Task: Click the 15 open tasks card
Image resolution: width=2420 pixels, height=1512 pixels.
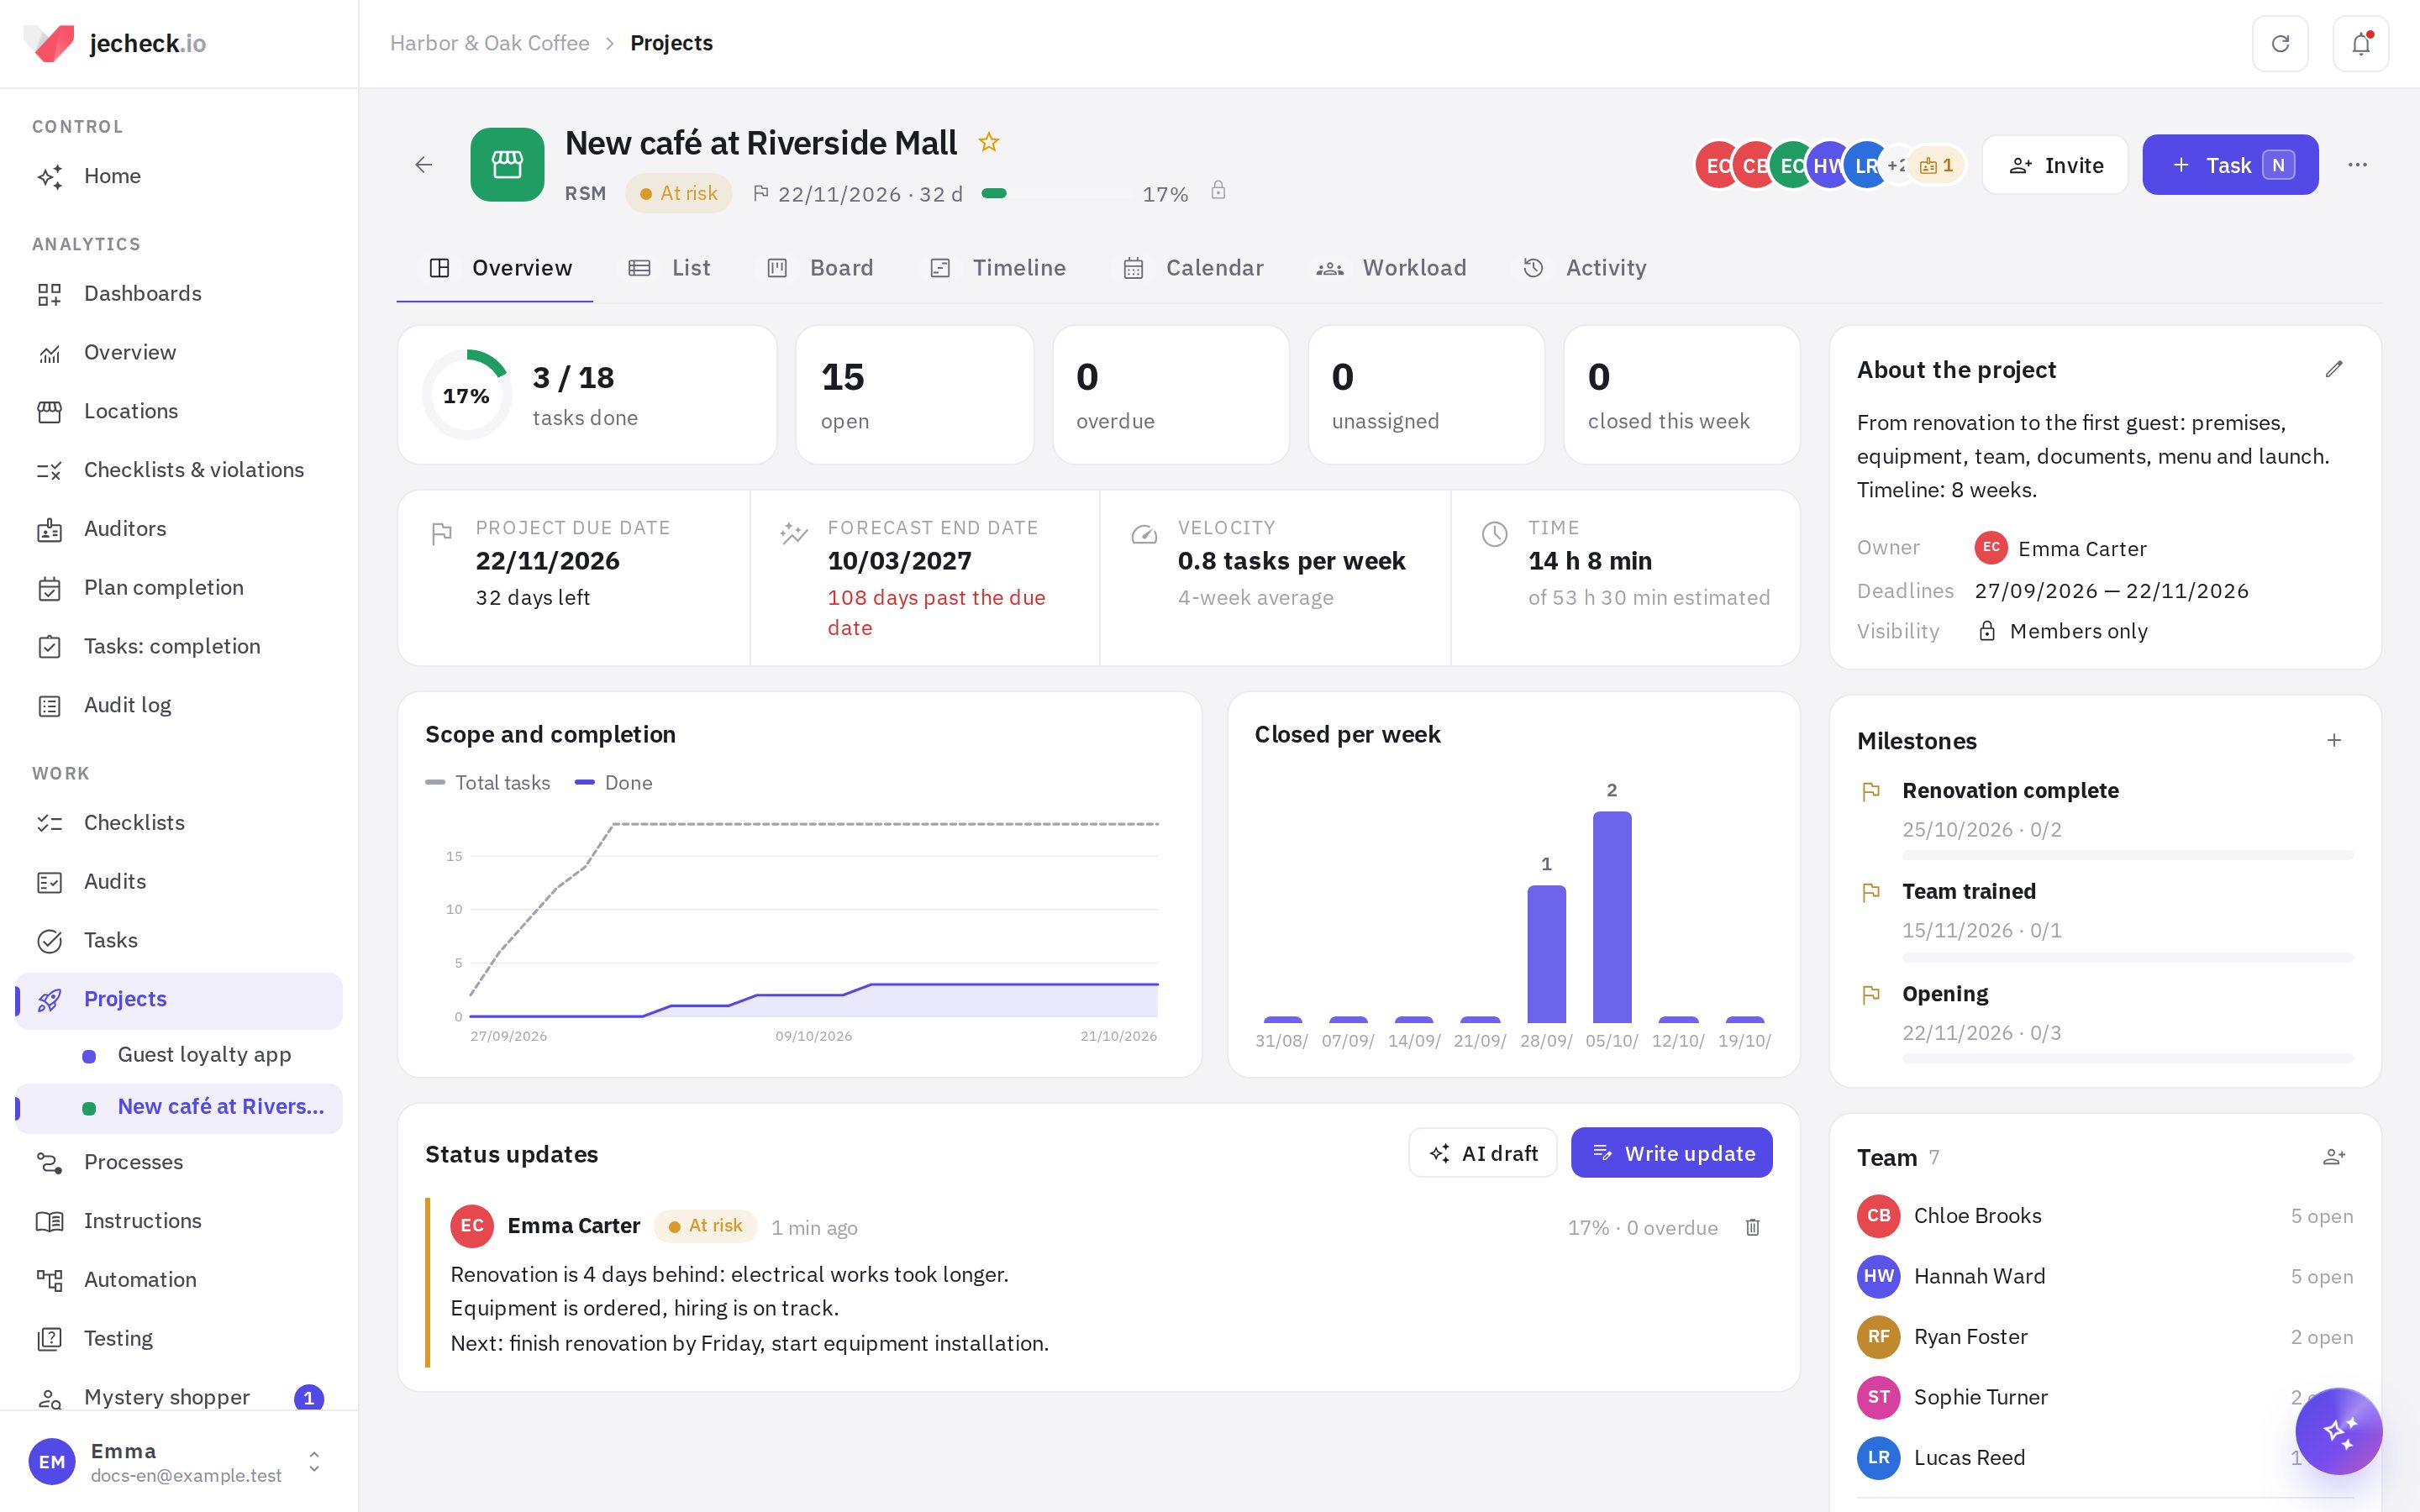Action: coord(914,395)
